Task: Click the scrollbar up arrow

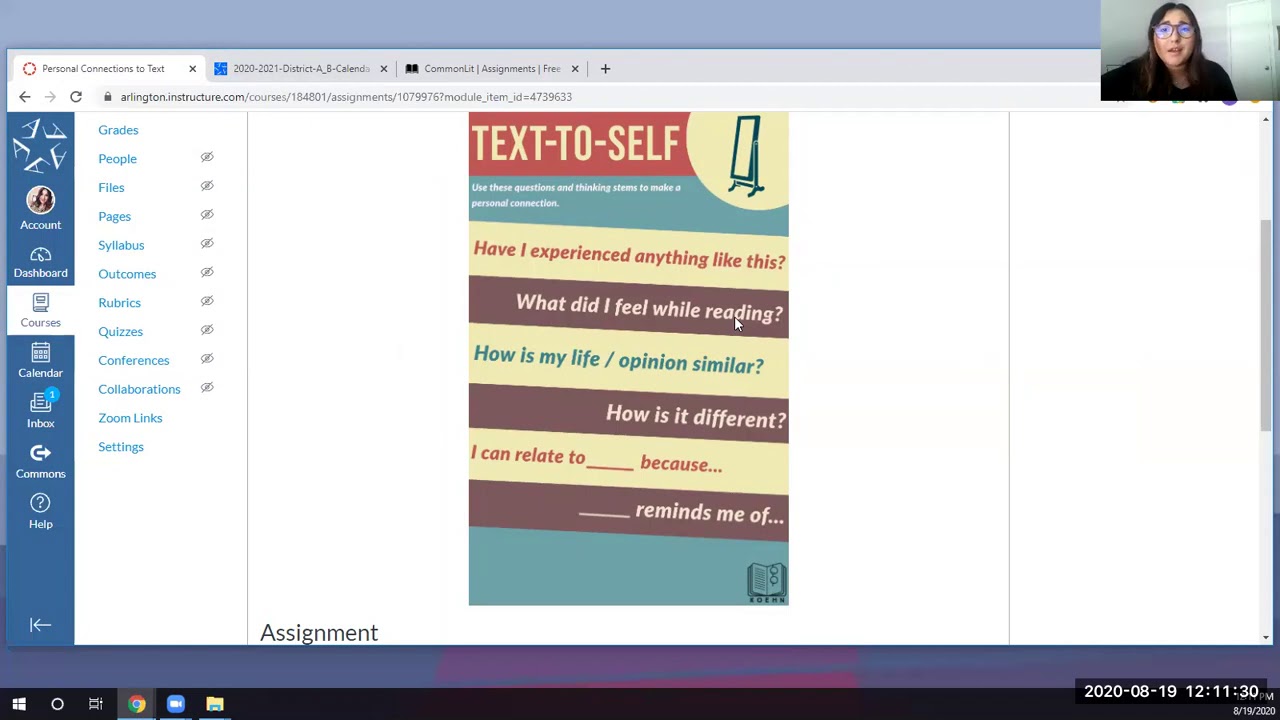Action: 1266,119
